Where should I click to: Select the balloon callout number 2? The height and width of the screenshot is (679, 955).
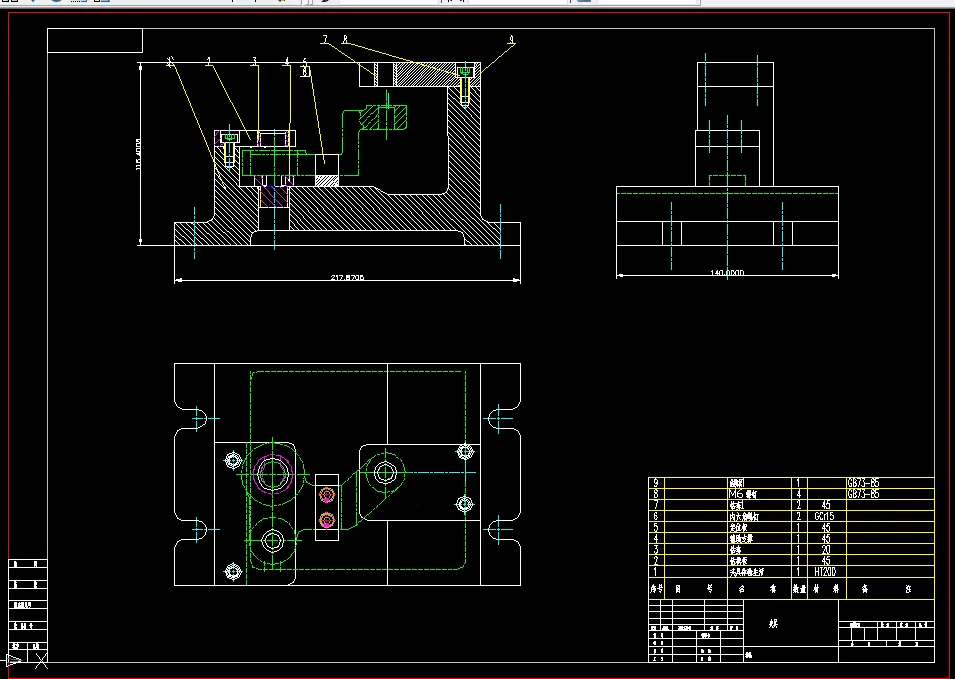coord(209,62)
